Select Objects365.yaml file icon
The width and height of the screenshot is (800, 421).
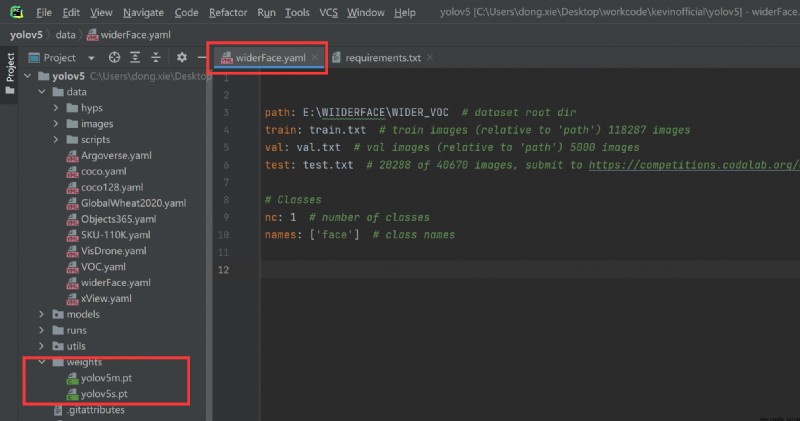pyautogui.click(x=72, y=219)
